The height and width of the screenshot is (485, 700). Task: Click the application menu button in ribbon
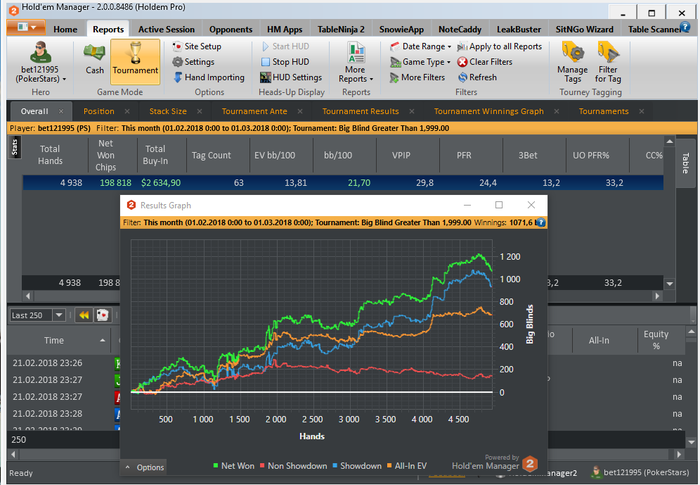[x=26, y=27]
